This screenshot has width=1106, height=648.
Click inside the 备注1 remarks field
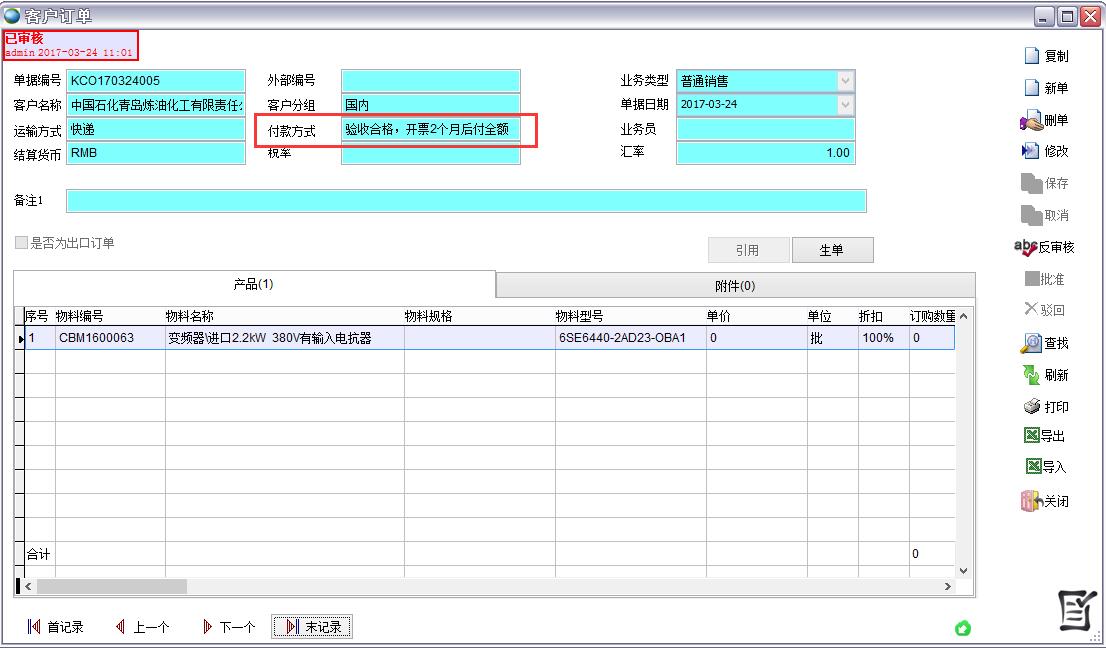coord(466,200)
